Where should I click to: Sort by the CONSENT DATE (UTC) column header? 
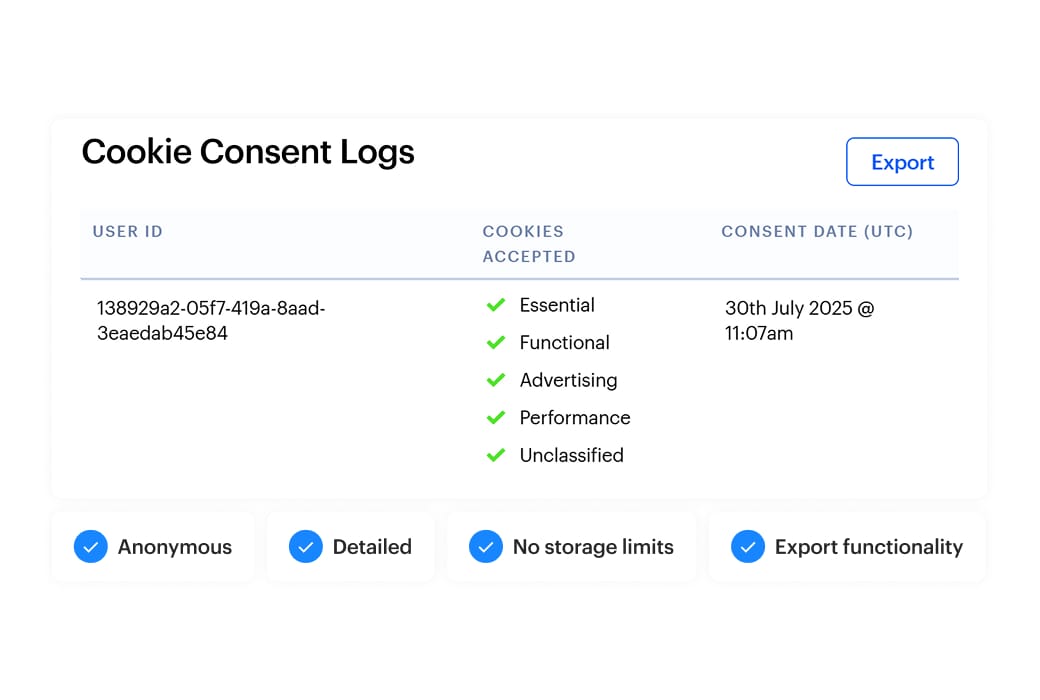click(x=817, y=231)
